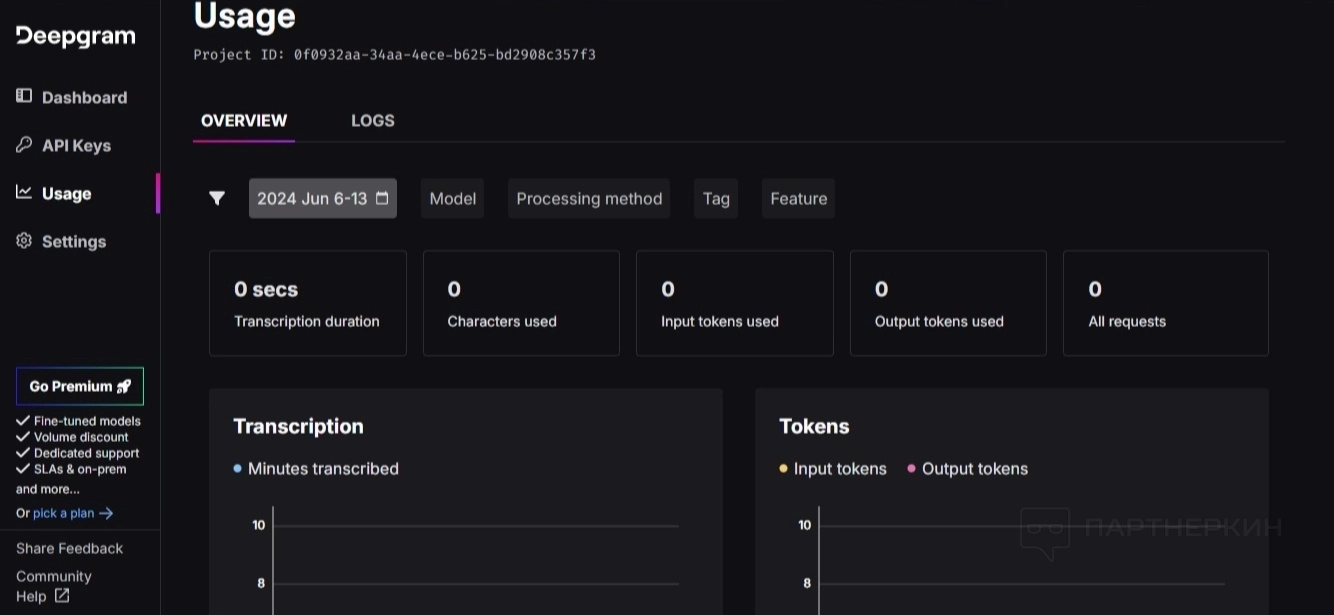Click the Go Premium button
The height and width of the screenshot is (615, 1334).
[x=80, y=386]
